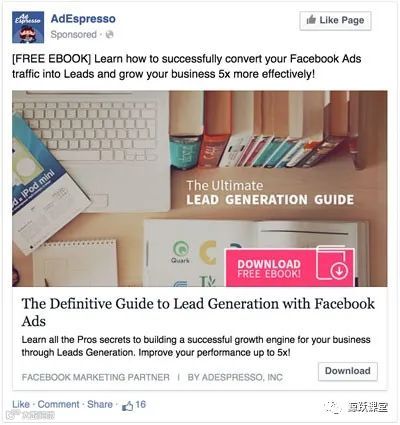Click the Quark logo in the ad image

pos(180,252)
